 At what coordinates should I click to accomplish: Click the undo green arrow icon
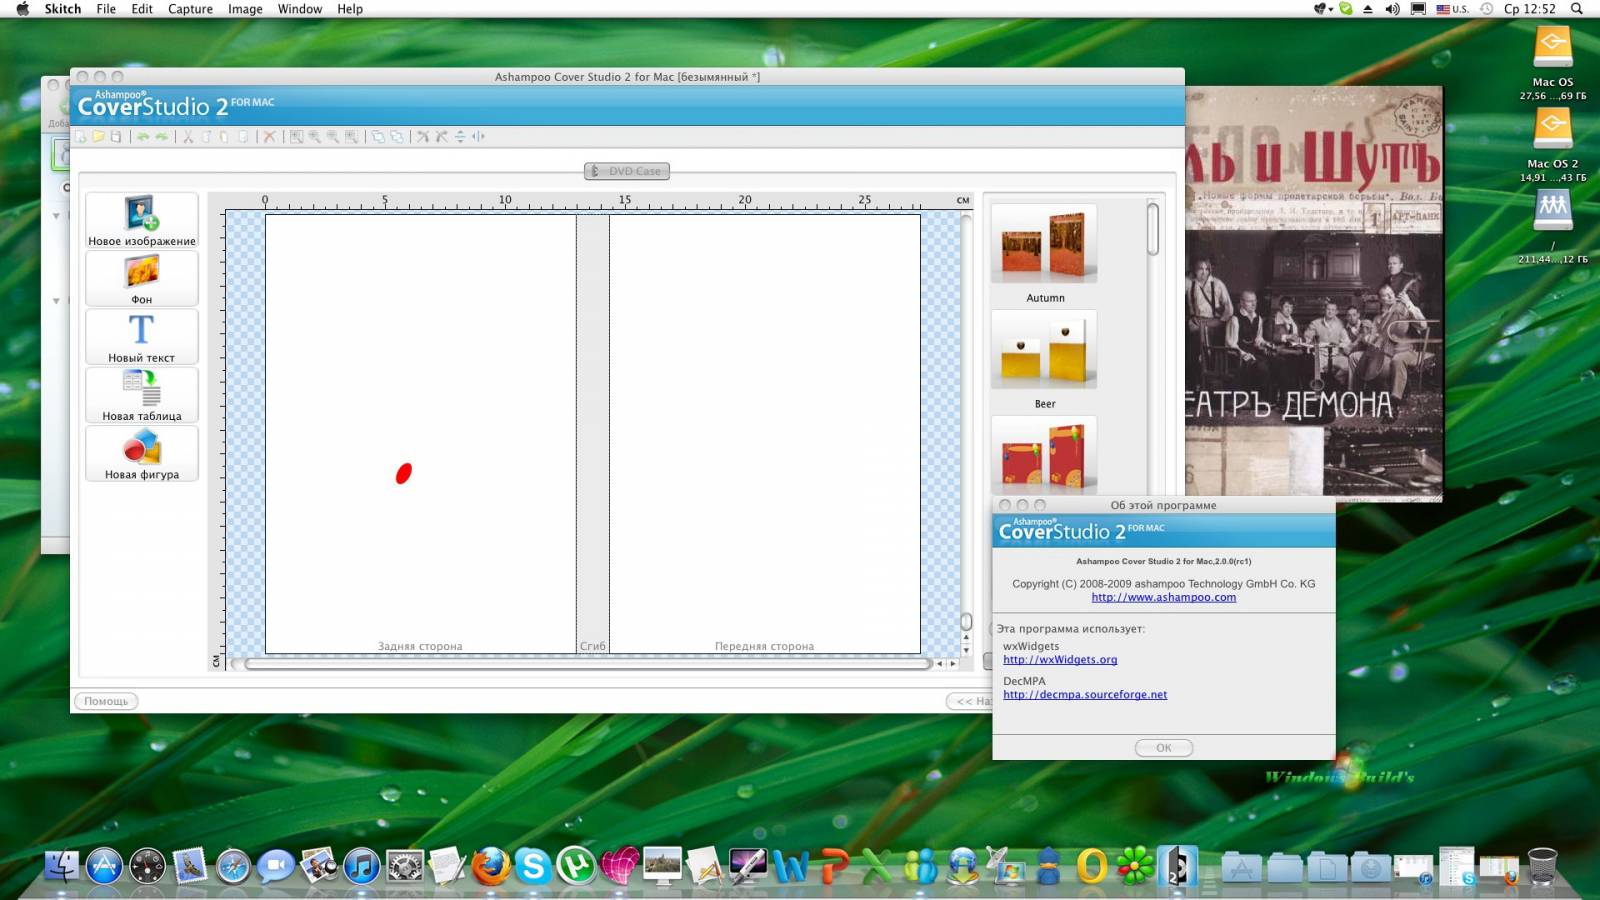[x=143, y=137]
